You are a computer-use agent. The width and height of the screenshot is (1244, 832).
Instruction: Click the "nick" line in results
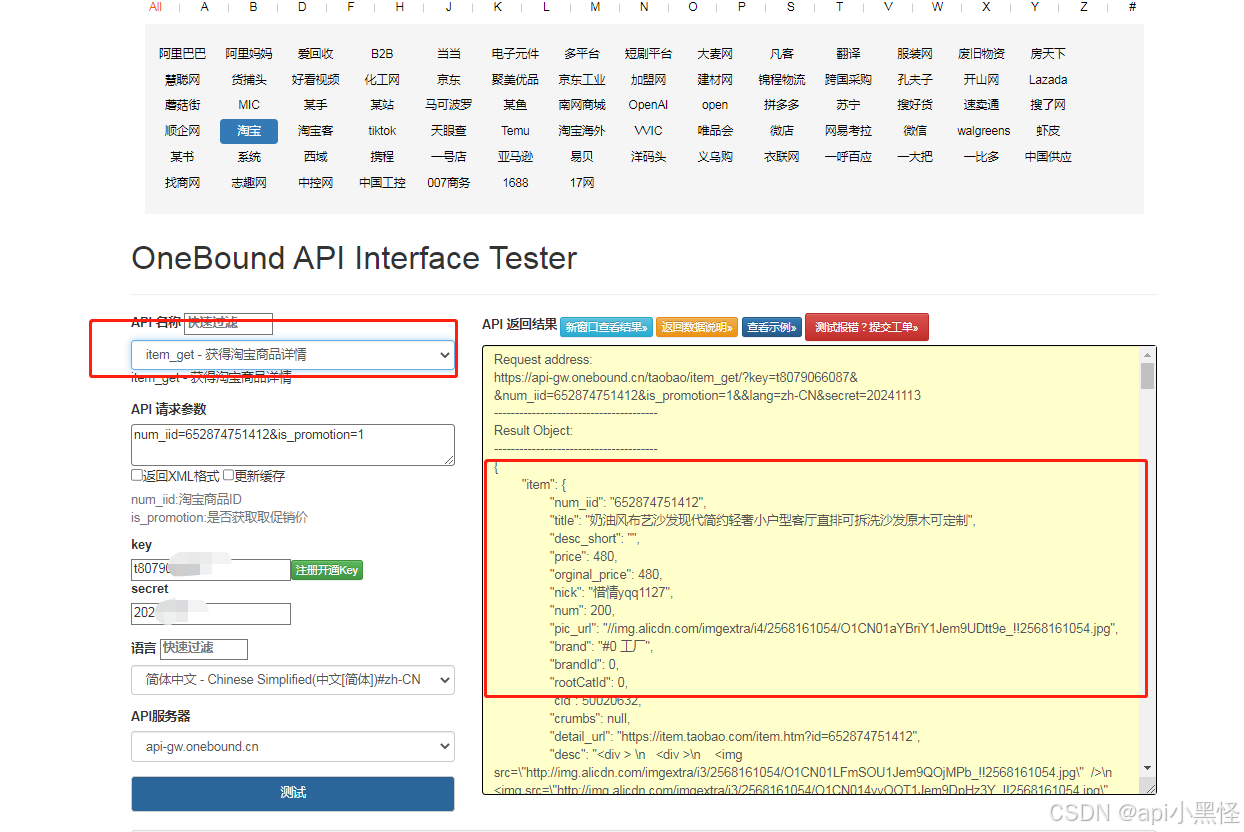(x=612, y=593)
